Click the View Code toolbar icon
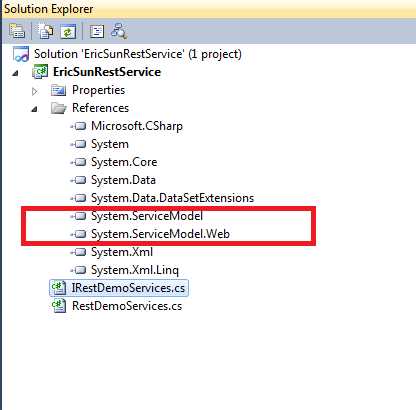 (x=97, y=32)
